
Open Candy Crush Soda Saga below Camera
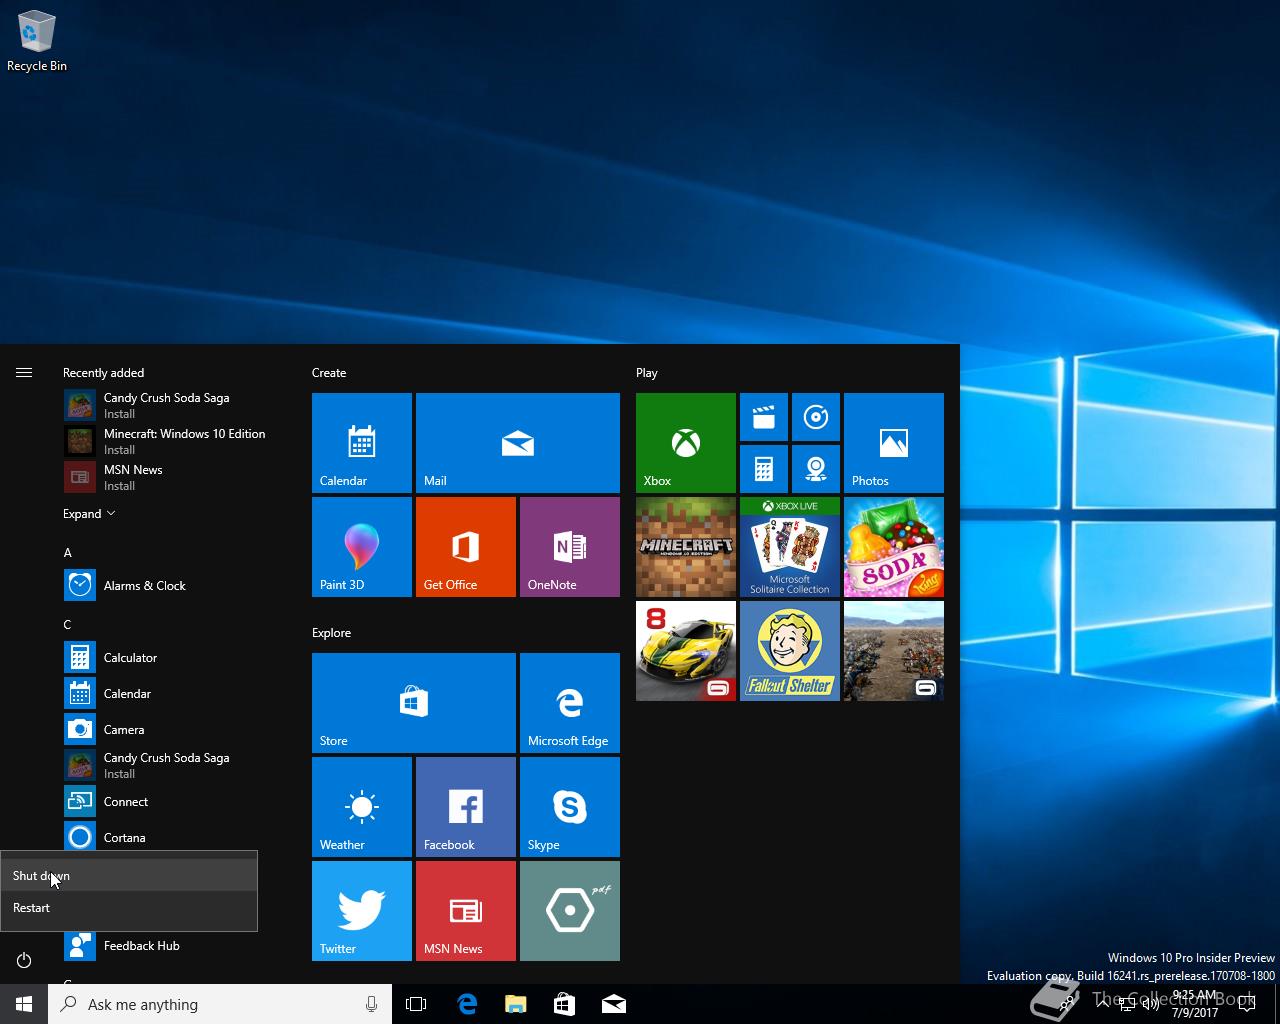point(170,765)
